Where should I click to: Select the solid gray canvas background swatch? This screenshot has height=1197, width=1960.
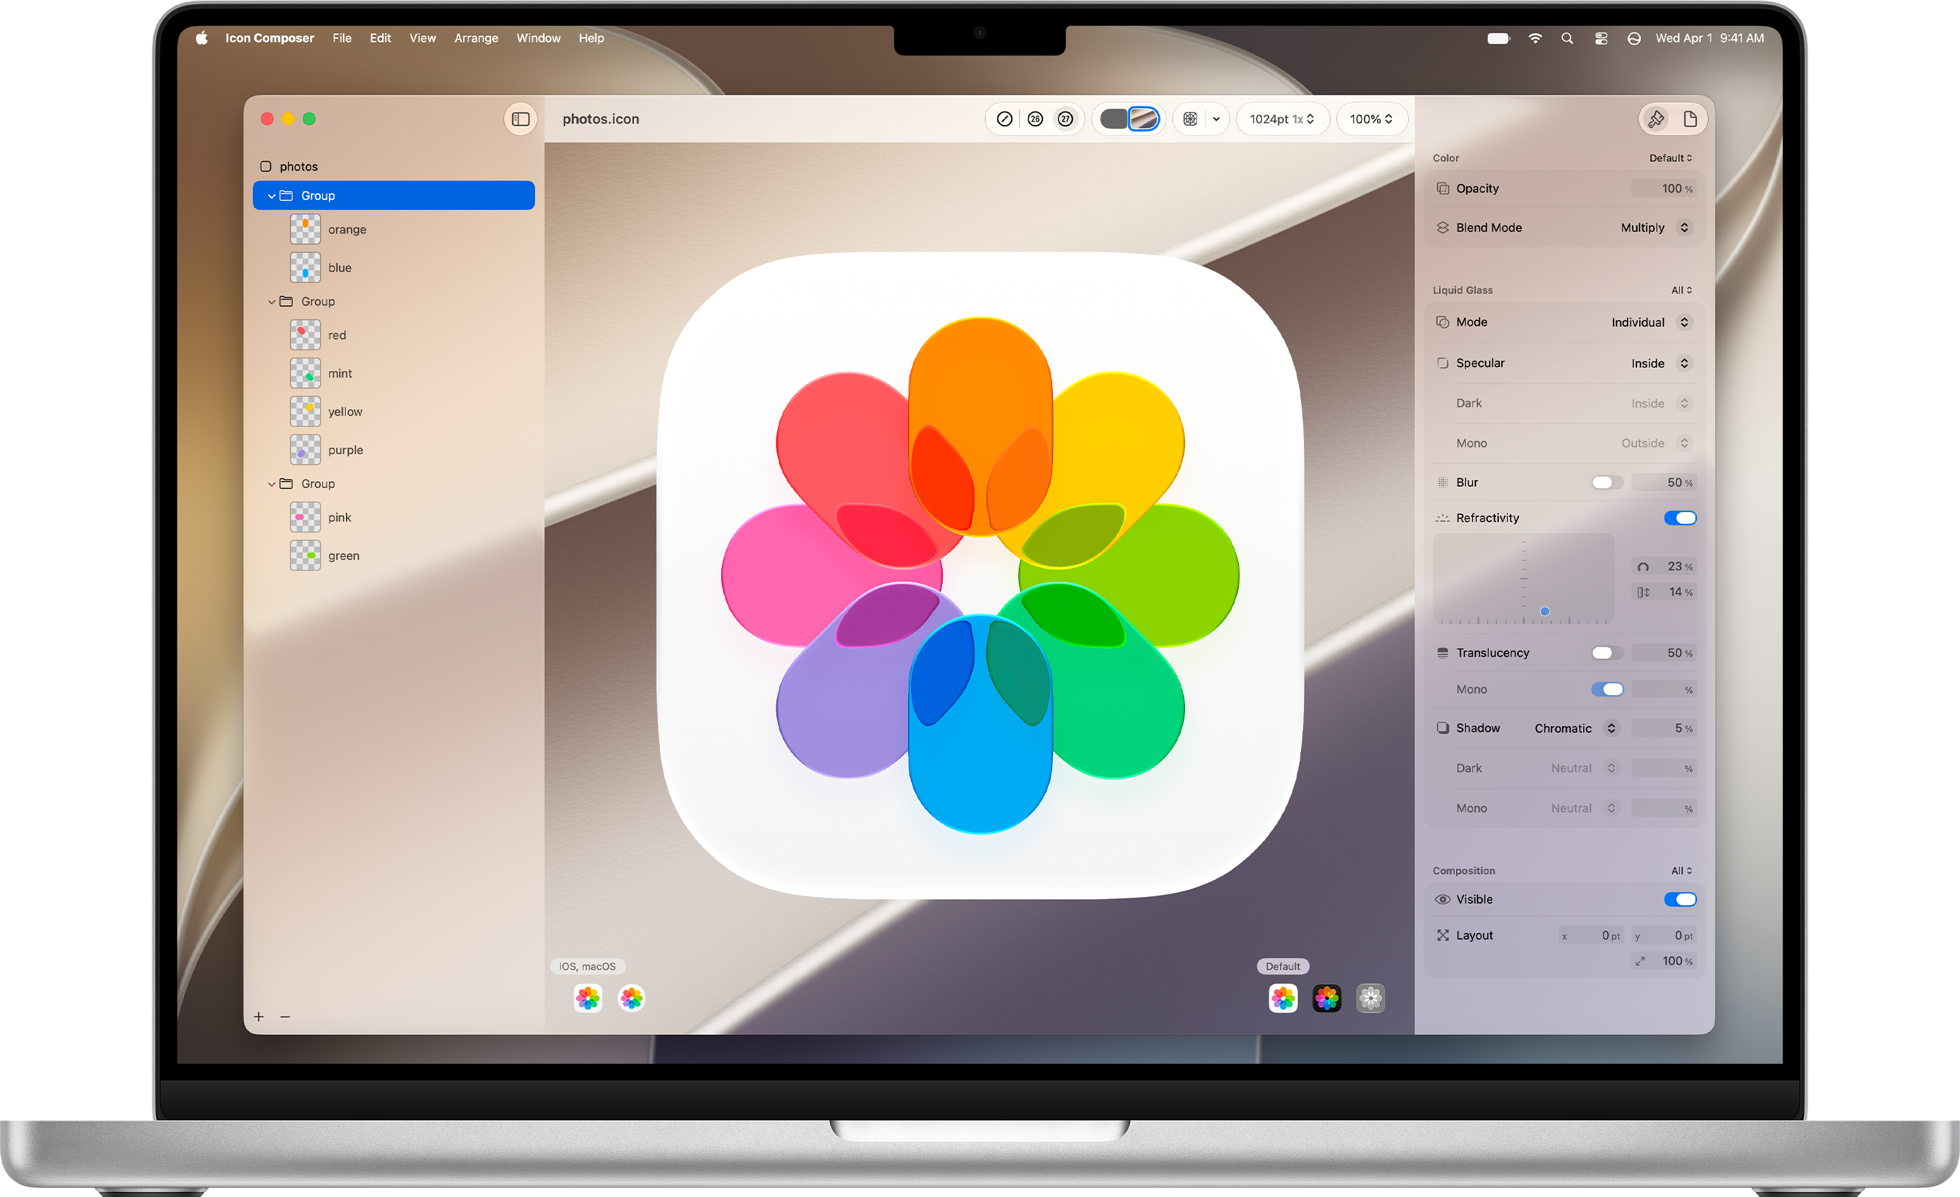point(1113,119)
